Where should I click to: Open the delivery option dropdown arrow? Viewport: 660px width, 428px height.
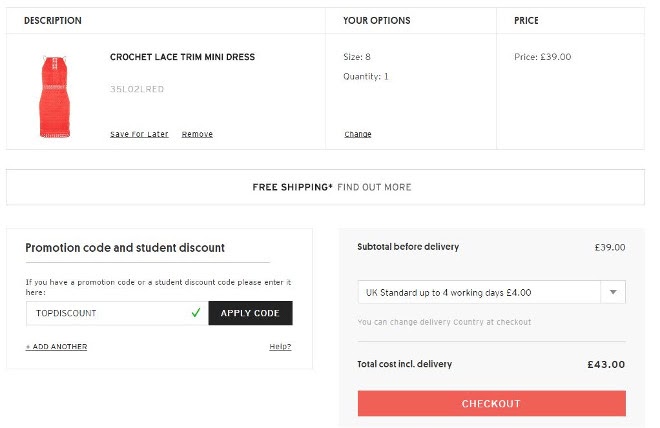click(613, 292)
